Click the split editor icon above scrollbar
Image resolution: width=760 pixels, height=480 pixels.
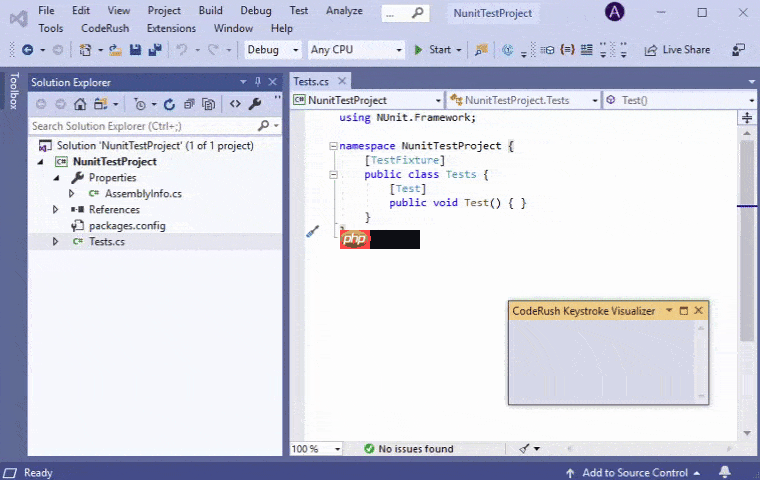click(747, 117)
